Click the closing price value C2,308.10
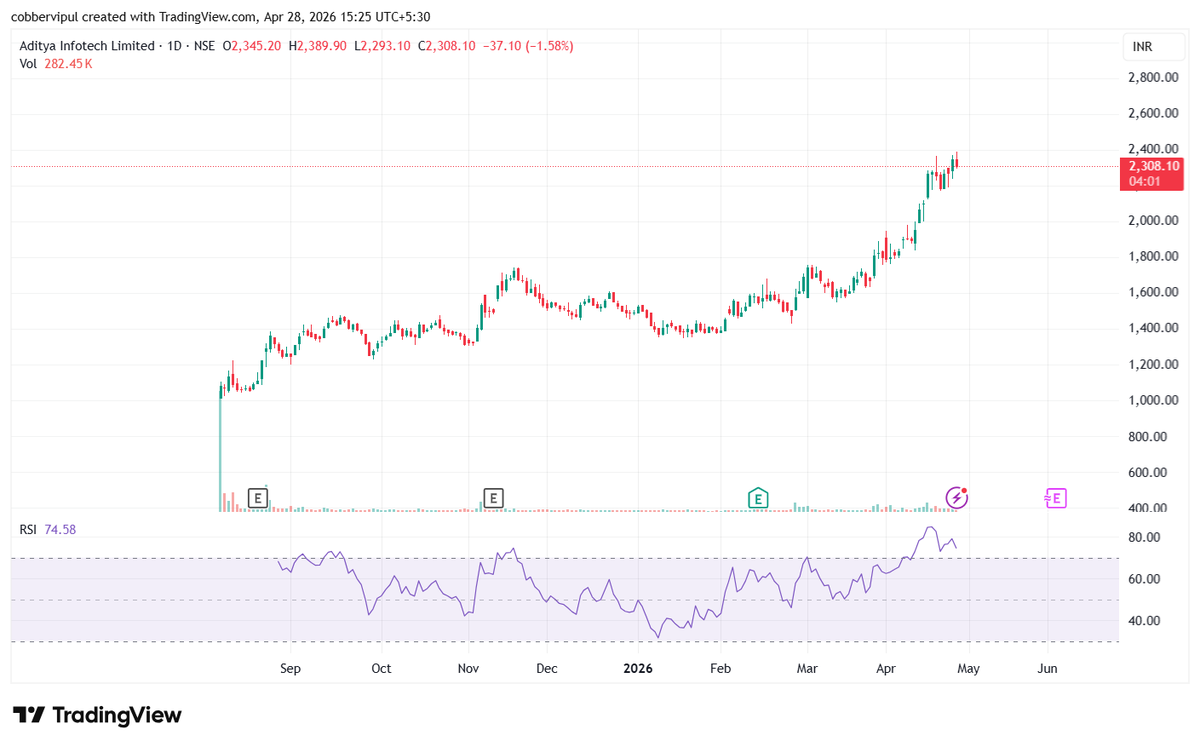 [449, 46]
